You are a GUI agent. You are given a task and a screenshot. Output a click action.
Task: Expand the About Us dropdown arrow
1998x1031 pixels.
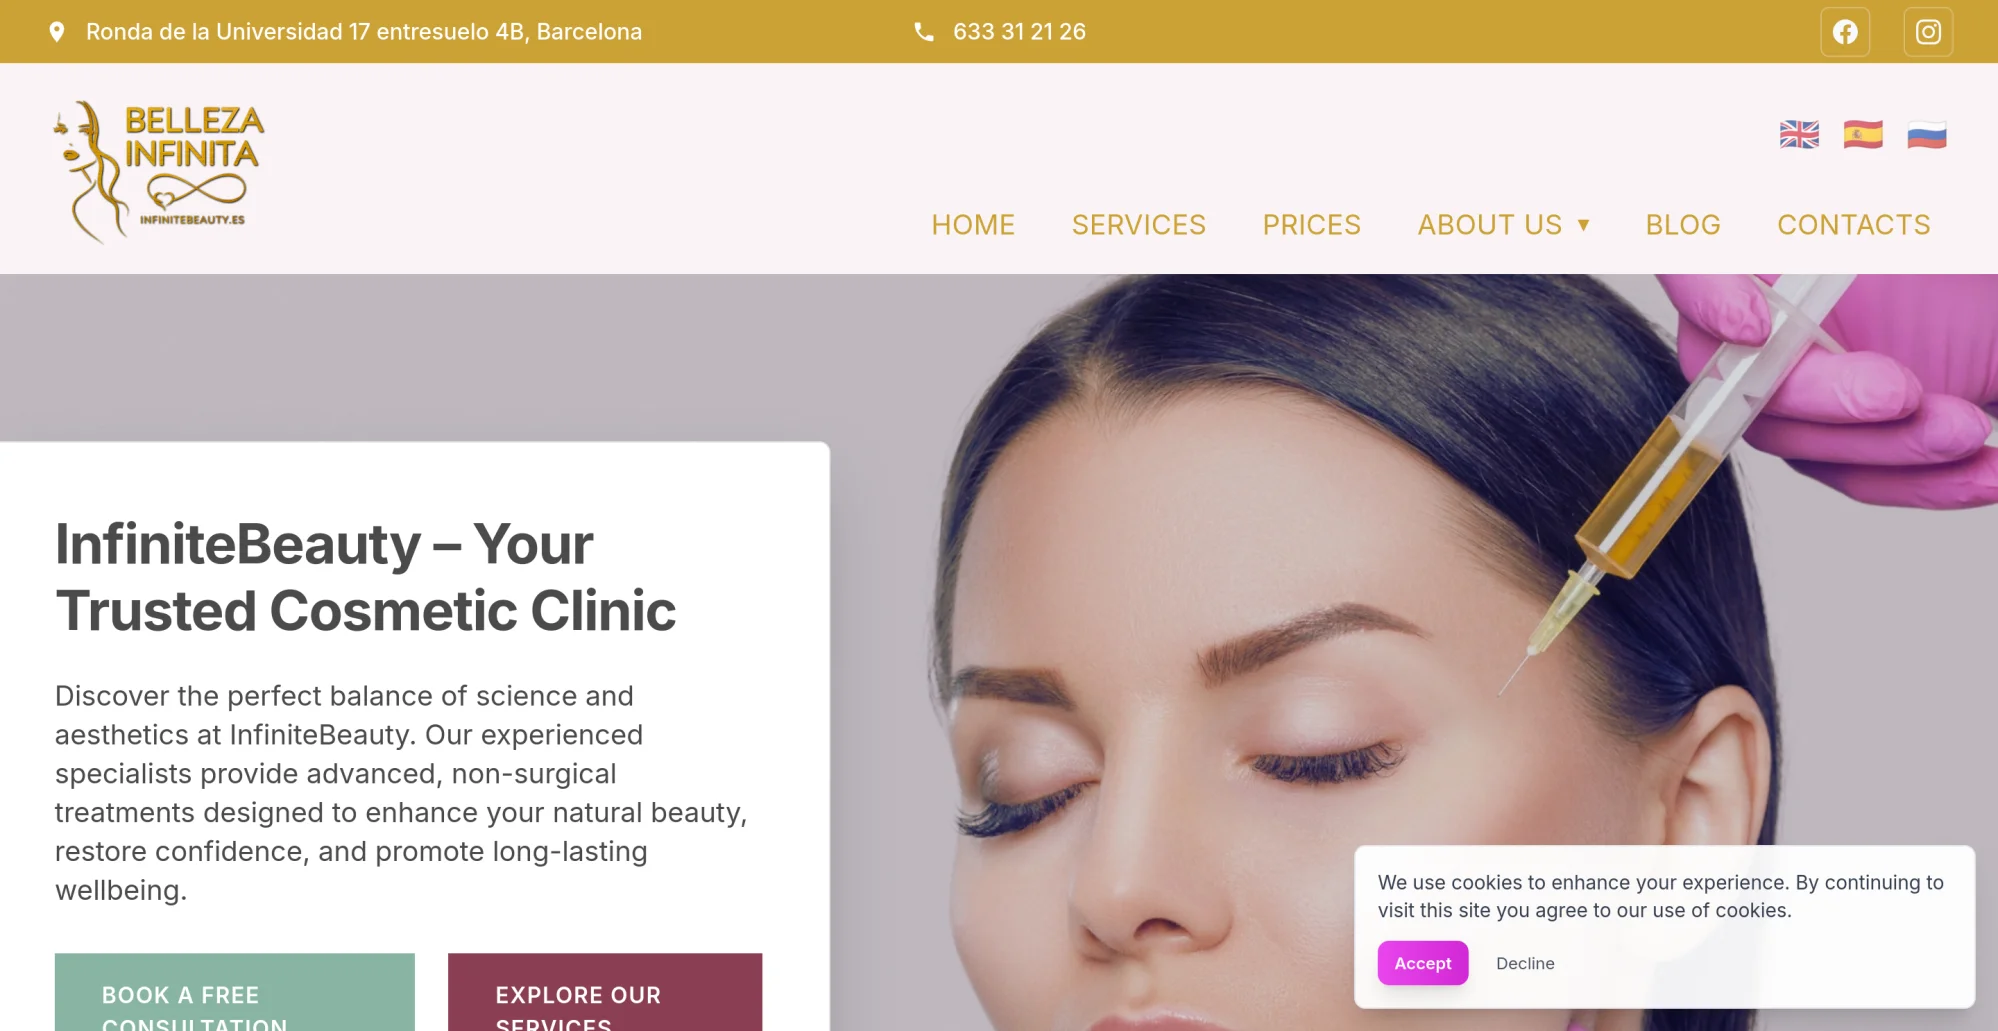tap(1584, 225)
